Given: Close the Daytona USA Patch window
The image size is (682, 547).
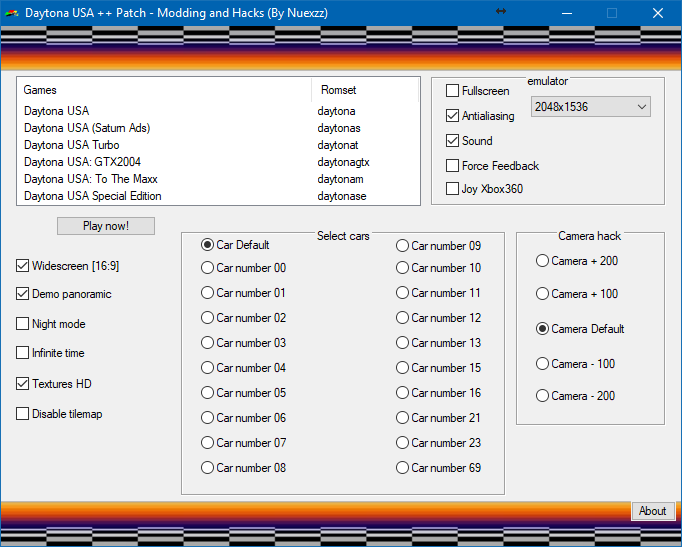Looking at the screenshot, I should point(658,13).
